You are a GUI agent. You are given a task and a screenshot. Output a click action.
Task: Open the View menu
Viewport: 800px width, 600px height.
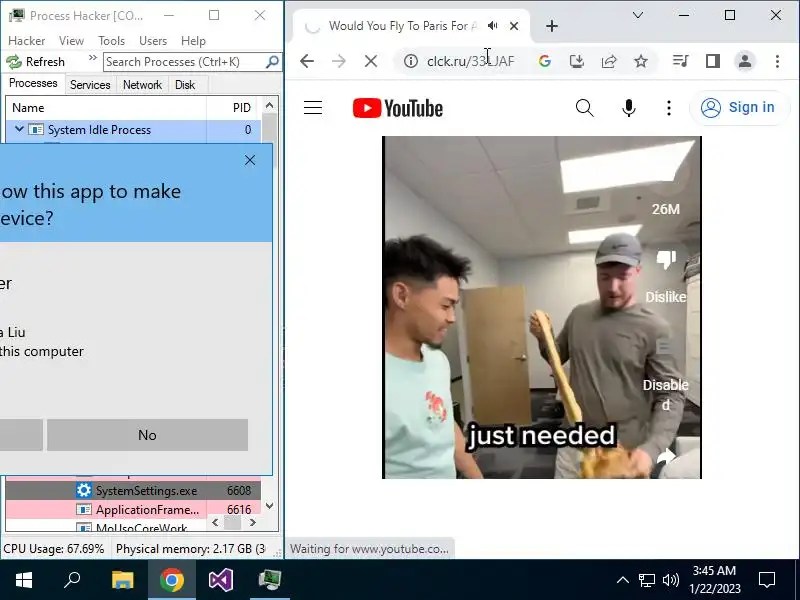tap(71, 41)
